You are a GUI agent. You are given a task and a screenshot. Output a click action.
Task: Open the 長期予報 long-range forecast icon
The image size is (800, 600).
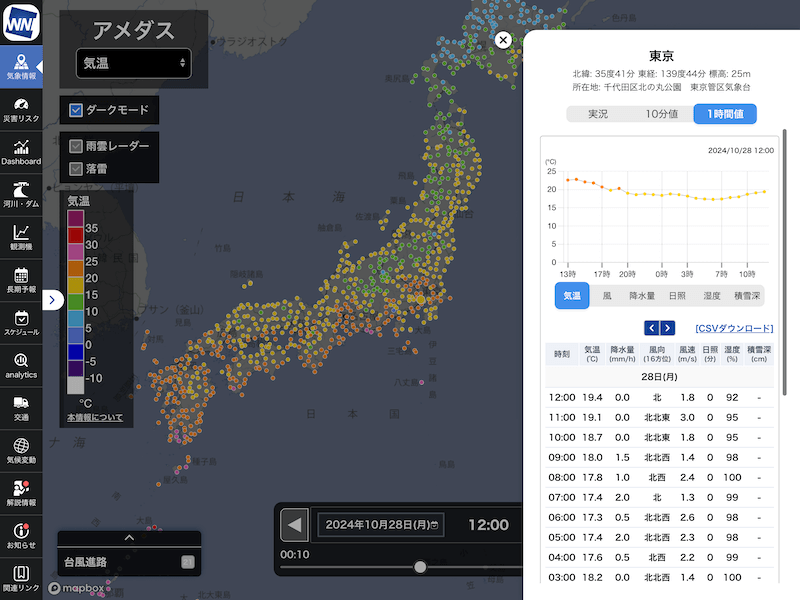point(21,279)
